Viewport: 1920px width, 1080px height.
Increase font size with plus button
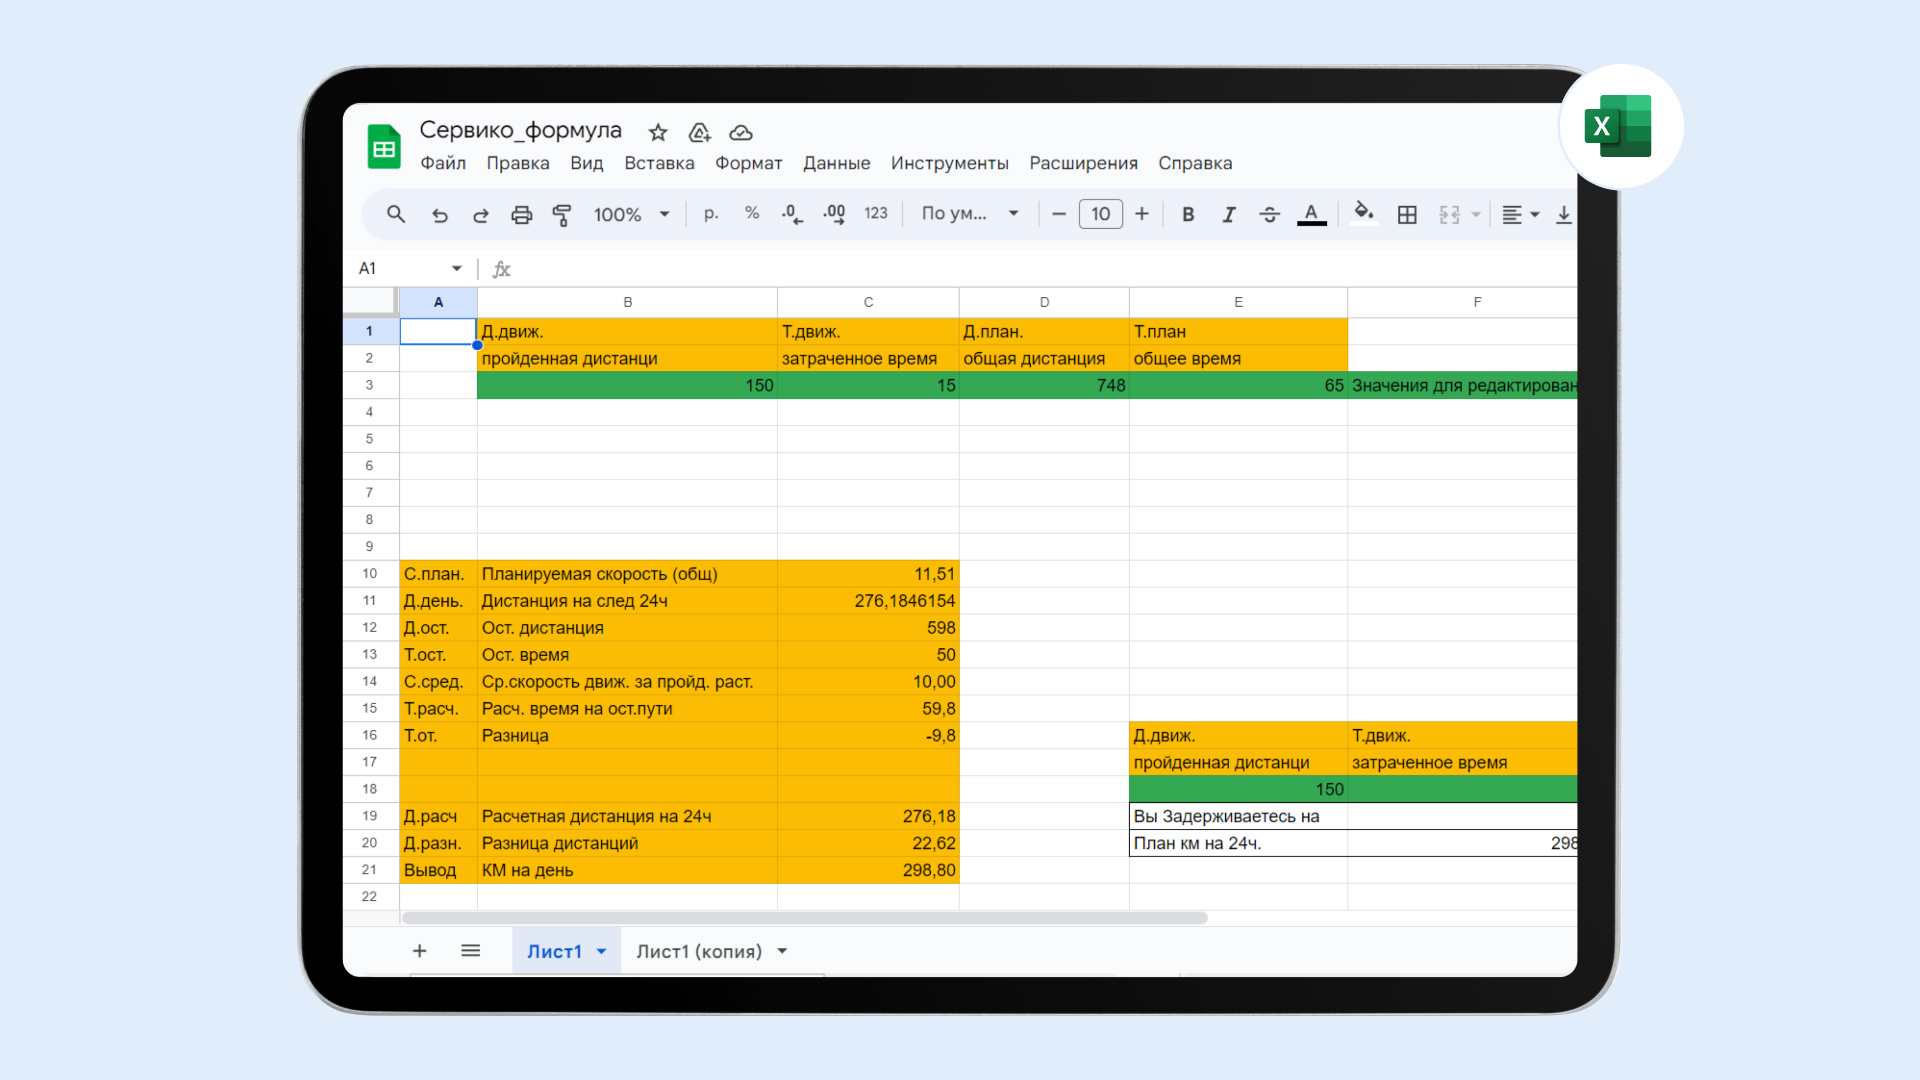coord(1142,214)
